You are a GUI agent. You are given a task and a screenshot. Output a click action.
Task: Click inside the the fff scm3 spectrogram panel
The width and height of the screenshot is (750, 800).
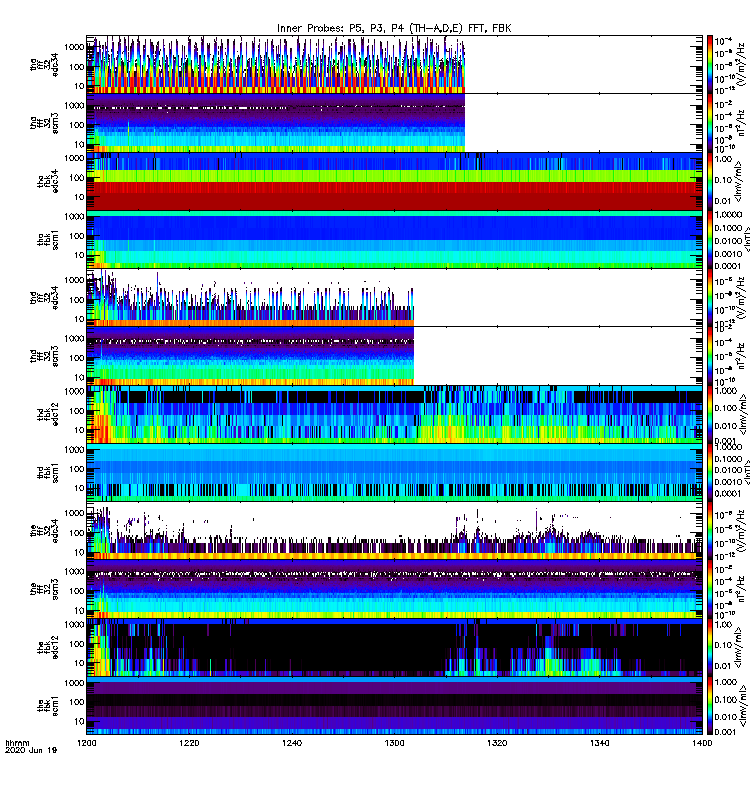(x=394, y=589)
